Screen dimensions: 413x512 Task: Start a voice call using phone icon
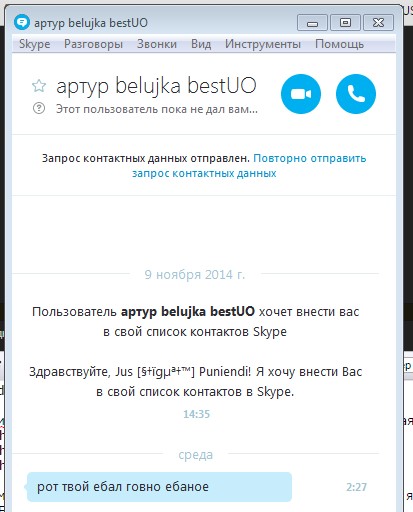click(x=356, y=94)
